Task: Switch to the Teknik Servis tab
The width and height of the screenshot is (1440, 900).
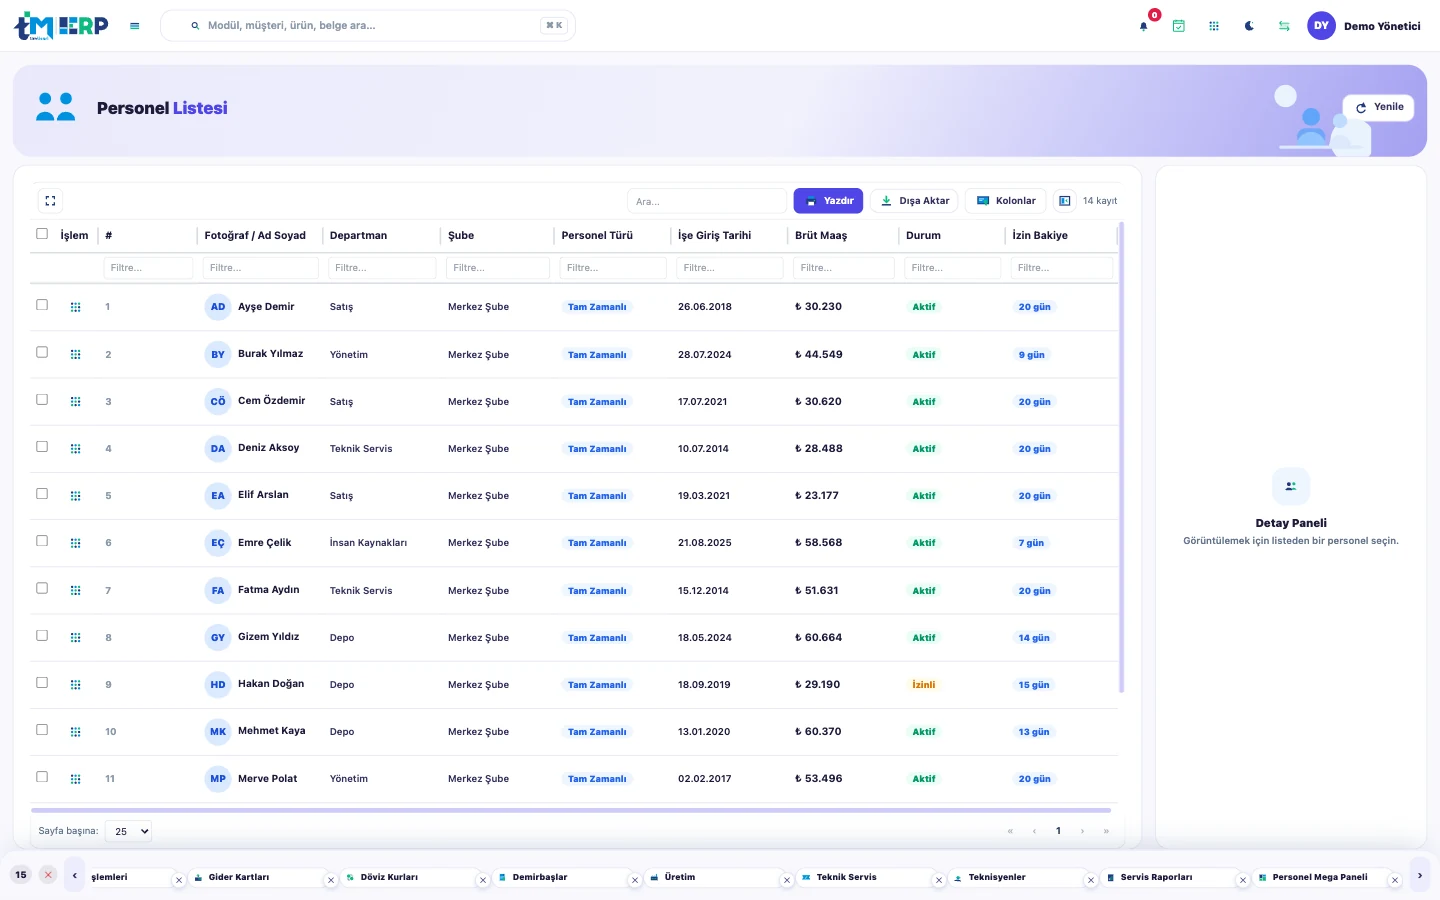Action: (x=846, y=877)
